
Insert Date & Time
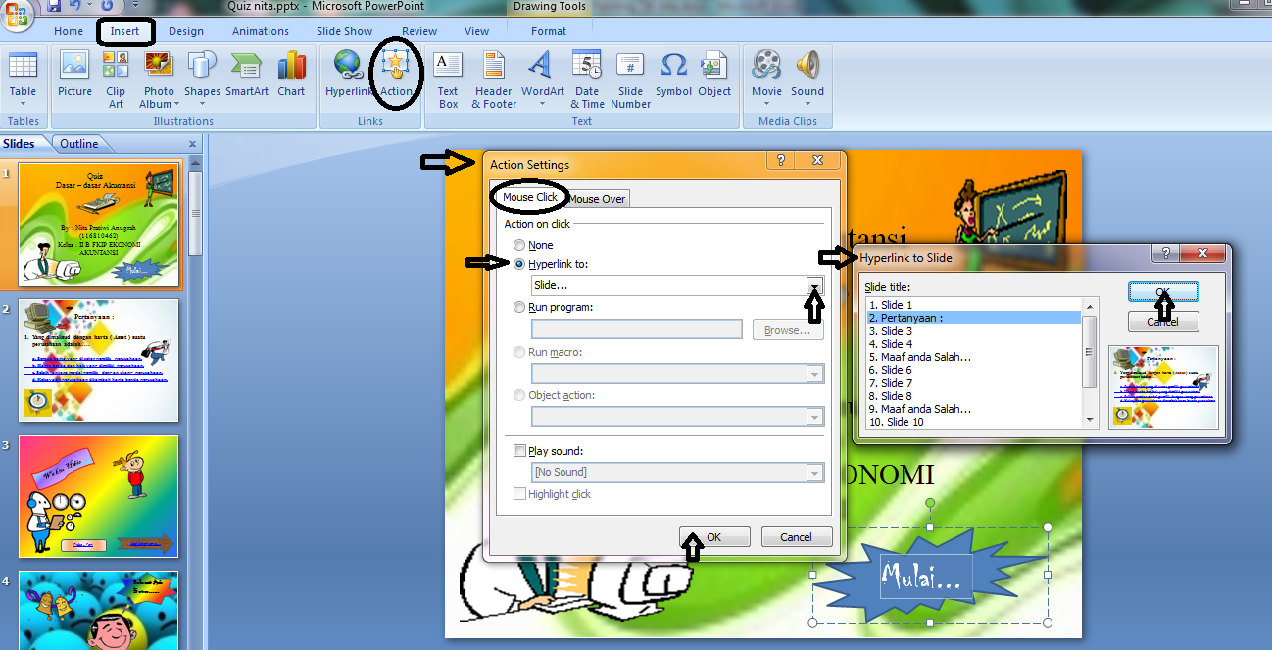[x=587, y=79]
